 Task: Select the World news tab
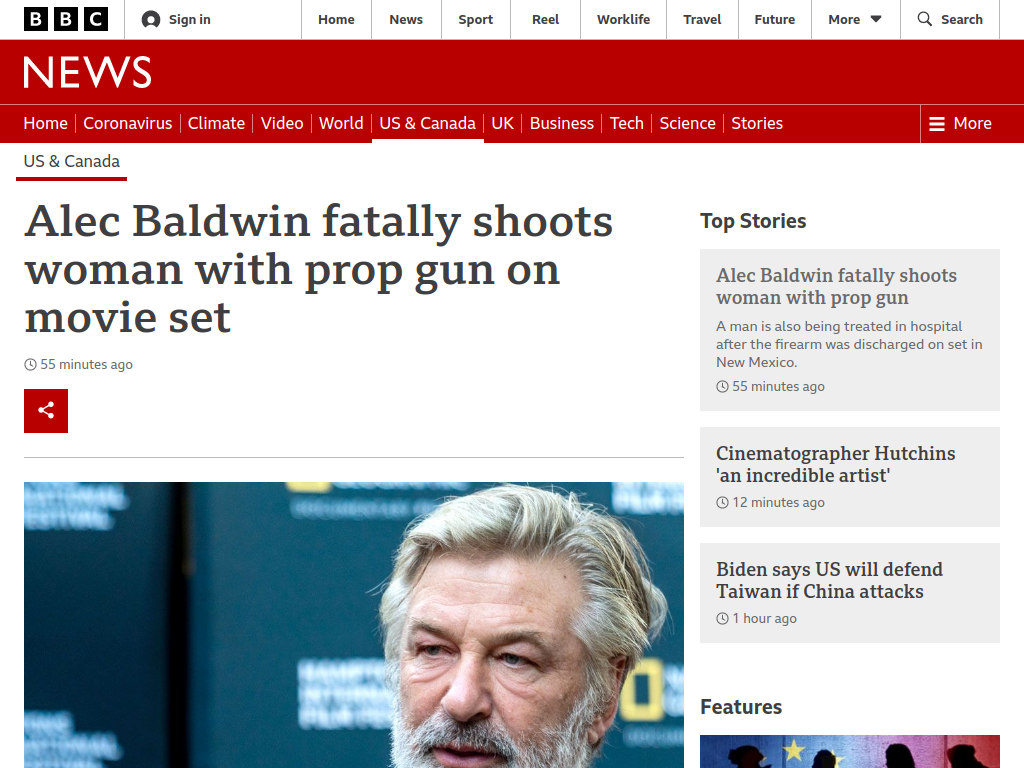[341, 123]
